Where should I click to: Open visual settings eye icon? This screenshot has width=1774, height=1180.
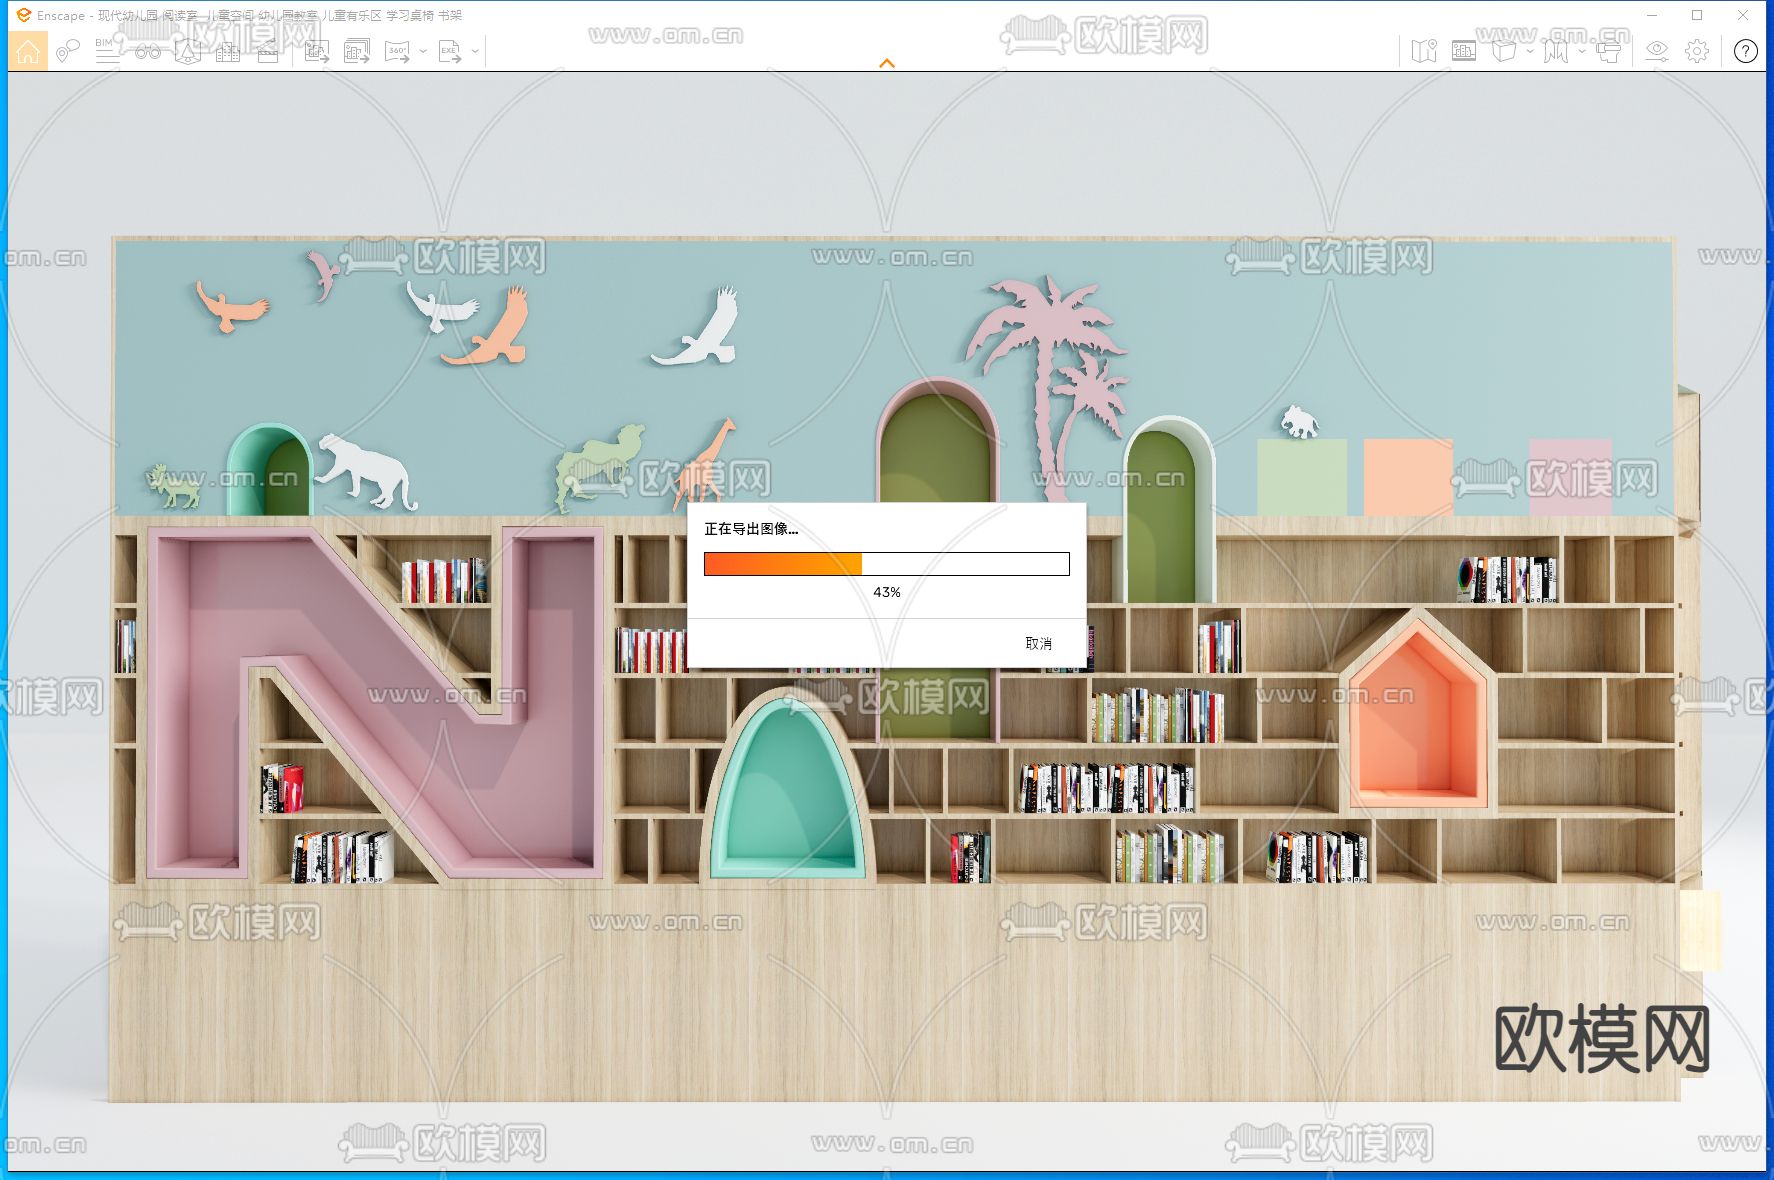pos(1657,51)
